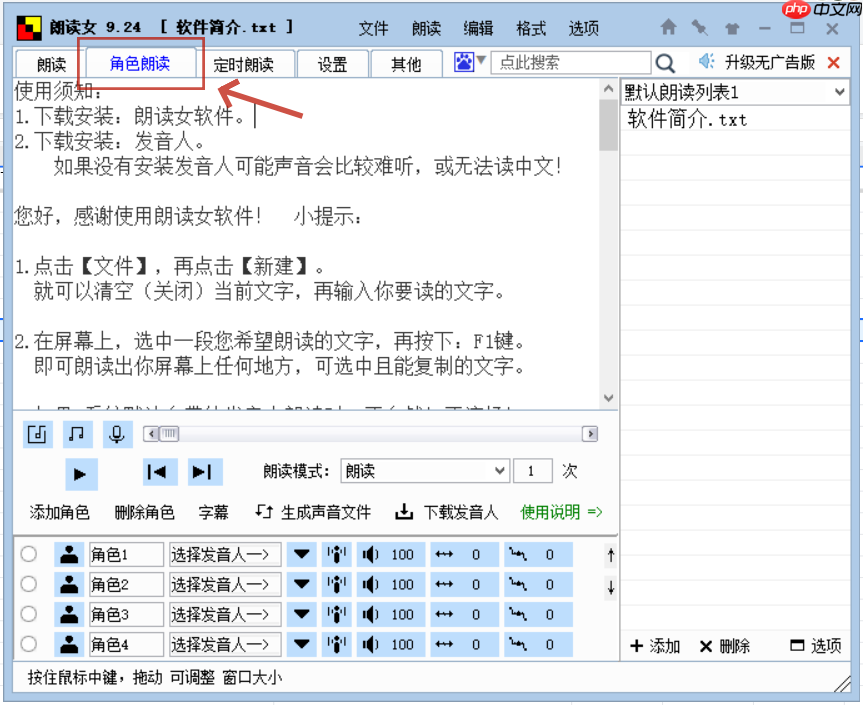Expand the 默认朗读列表1 dropdown
Image resolution: width=863 pixels, height=705 pixels.
839,92
